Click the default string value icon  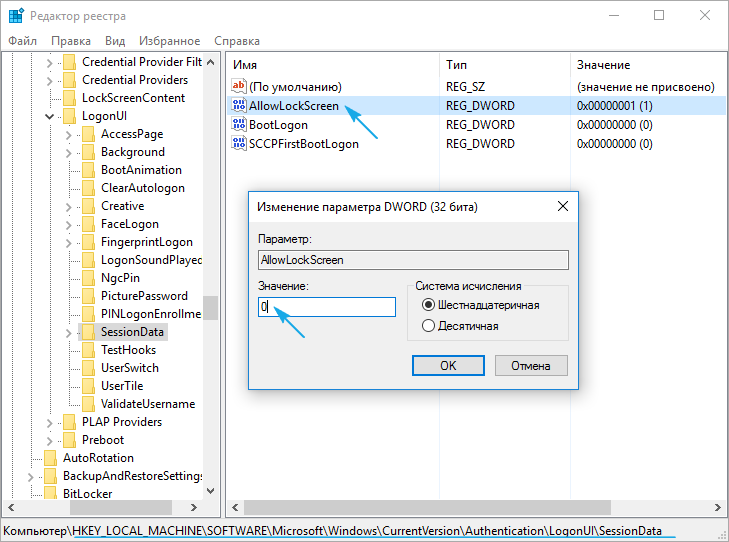[x=239, y=87]
